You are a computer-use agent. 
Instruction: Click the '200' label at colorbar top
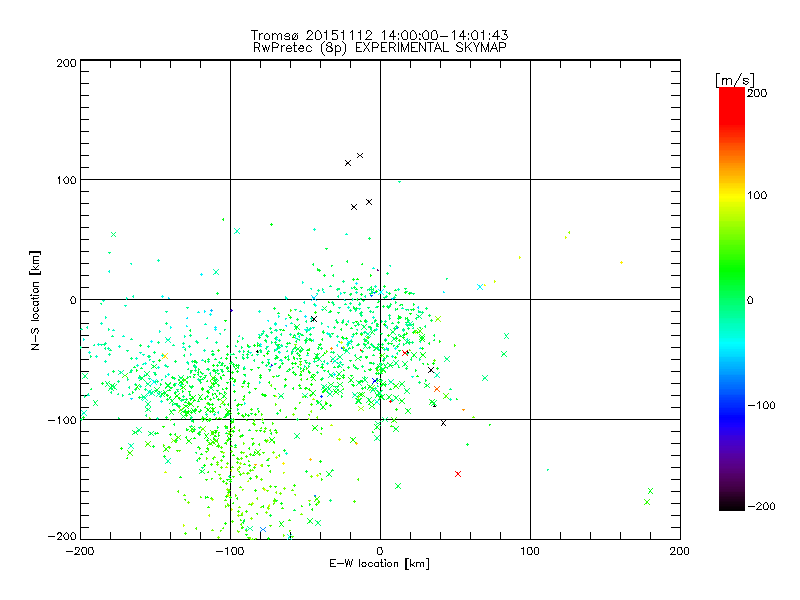point(757,93)
